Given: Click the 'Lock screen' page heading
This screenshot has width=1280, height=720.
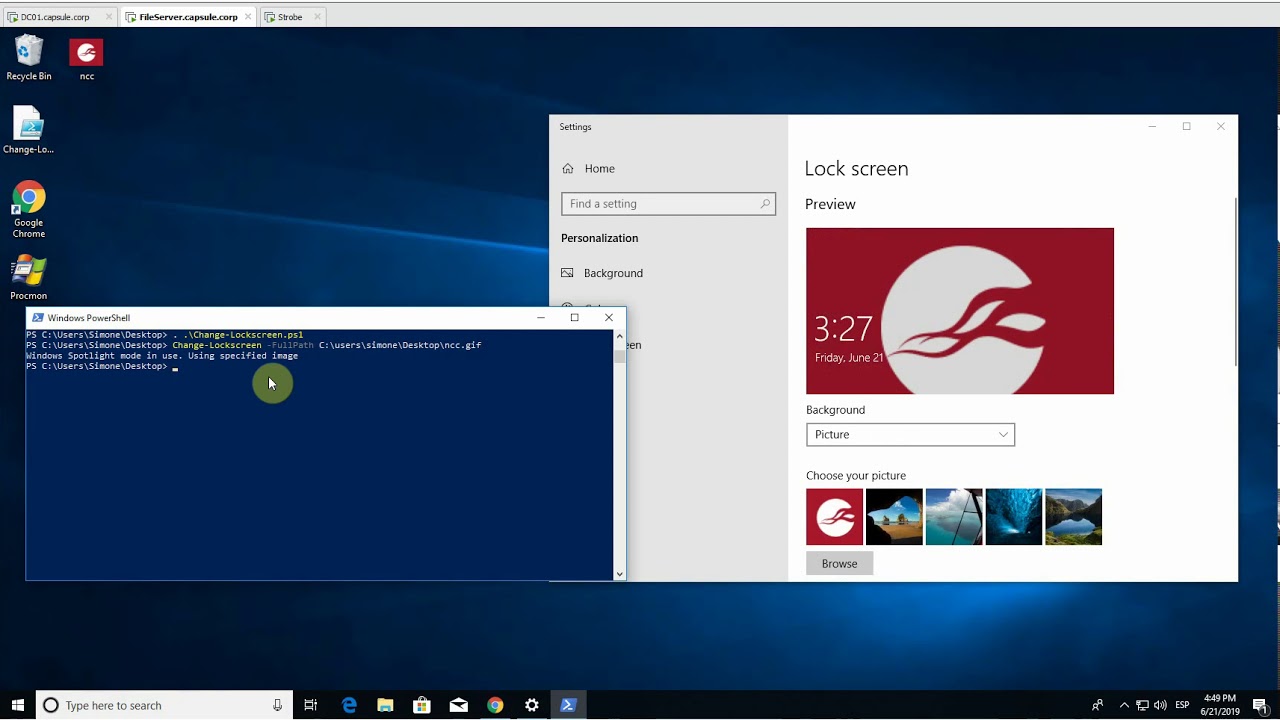Looking at the screenshot, I should [856, 169].
